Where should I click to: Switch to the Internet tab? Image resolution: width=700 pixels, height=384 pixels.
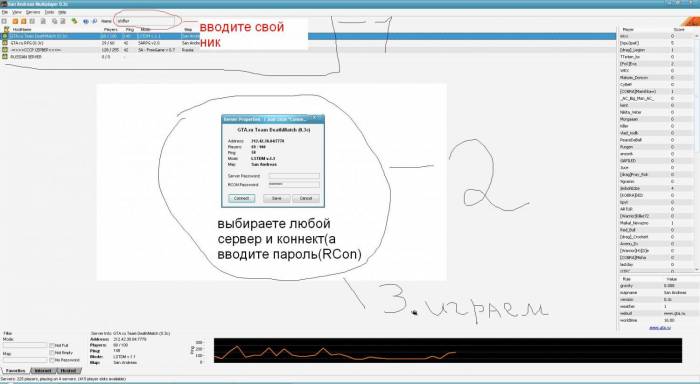point(43,371)
